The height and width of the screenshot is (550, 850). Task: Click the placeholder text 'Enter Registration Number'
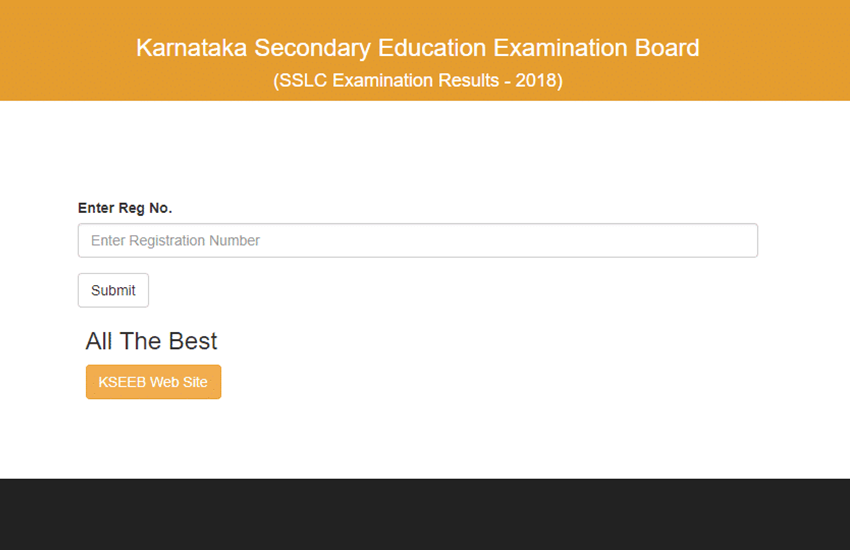(x=175, y=241)
